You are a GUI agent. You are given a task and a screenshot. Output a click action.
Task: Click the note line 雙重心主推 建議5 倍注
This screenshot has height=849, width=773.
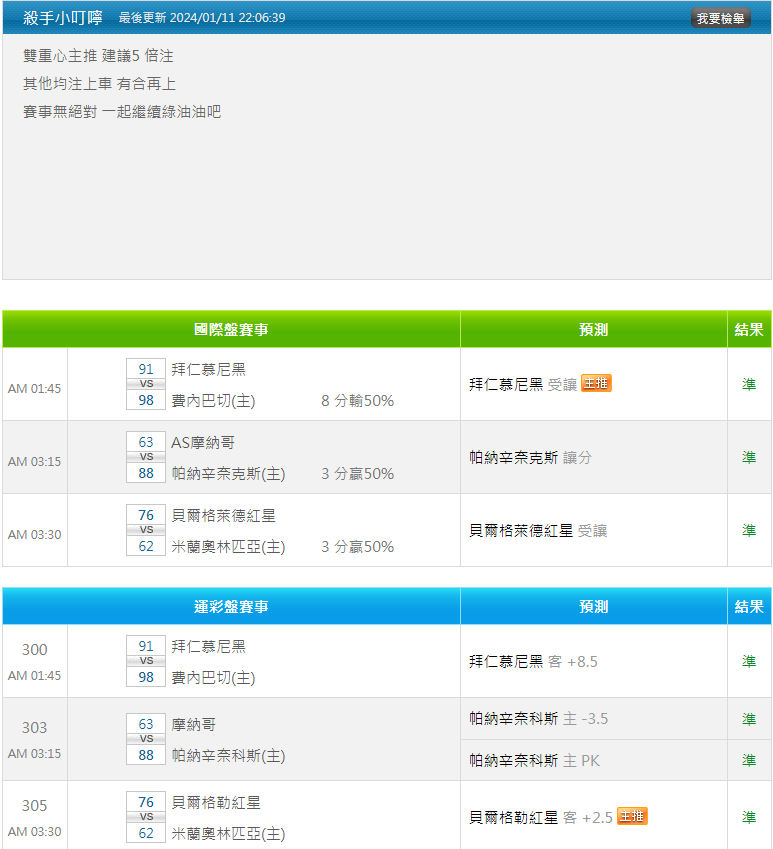tap(98, 56)
